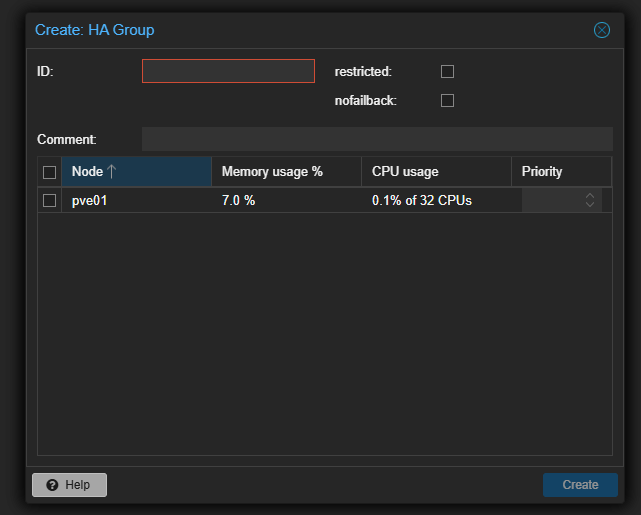Screen dimensions: 641x515
Task: Decrease pve01 priority with down arrow
Action: 590,205
